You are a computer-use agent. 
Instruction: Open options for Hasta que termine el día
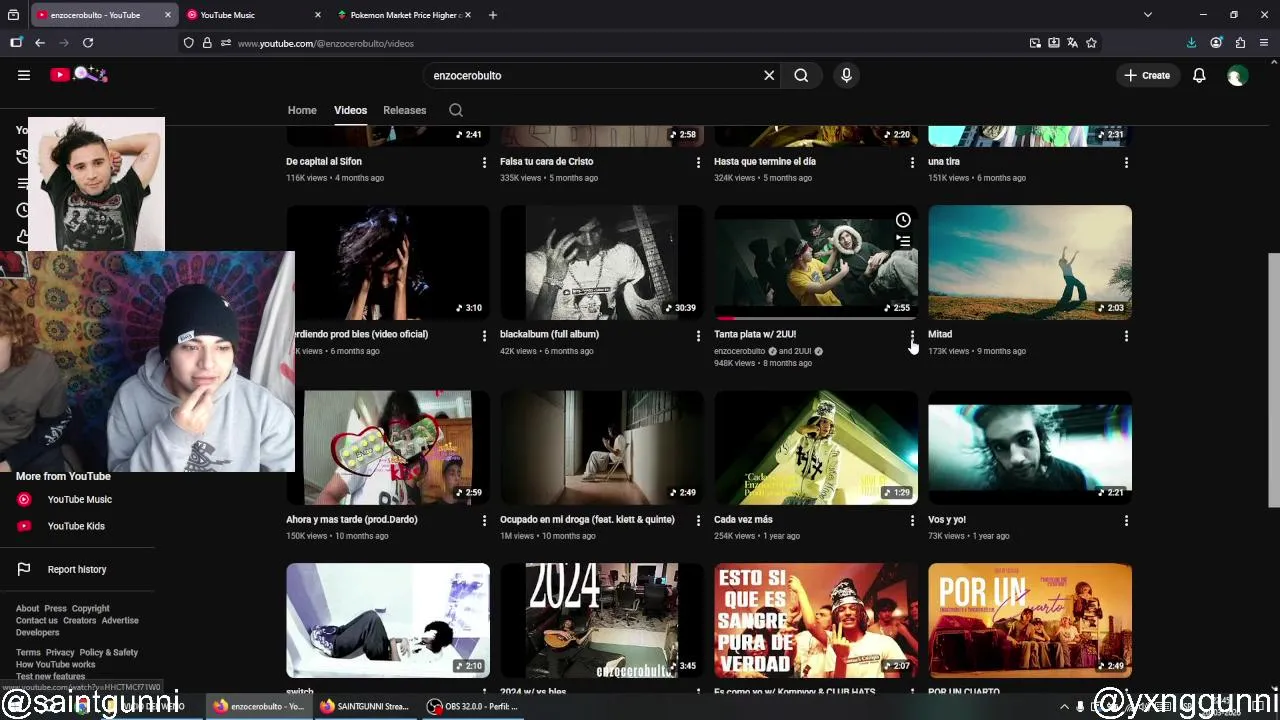click(x=912, y=162)
